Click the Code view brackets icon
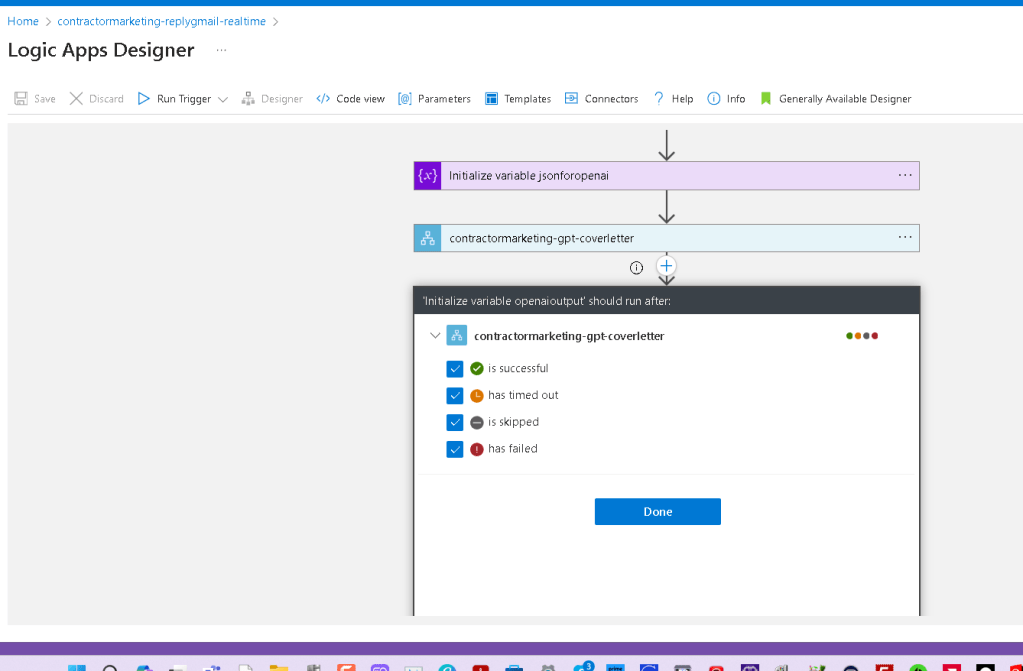 pos(323,99)
